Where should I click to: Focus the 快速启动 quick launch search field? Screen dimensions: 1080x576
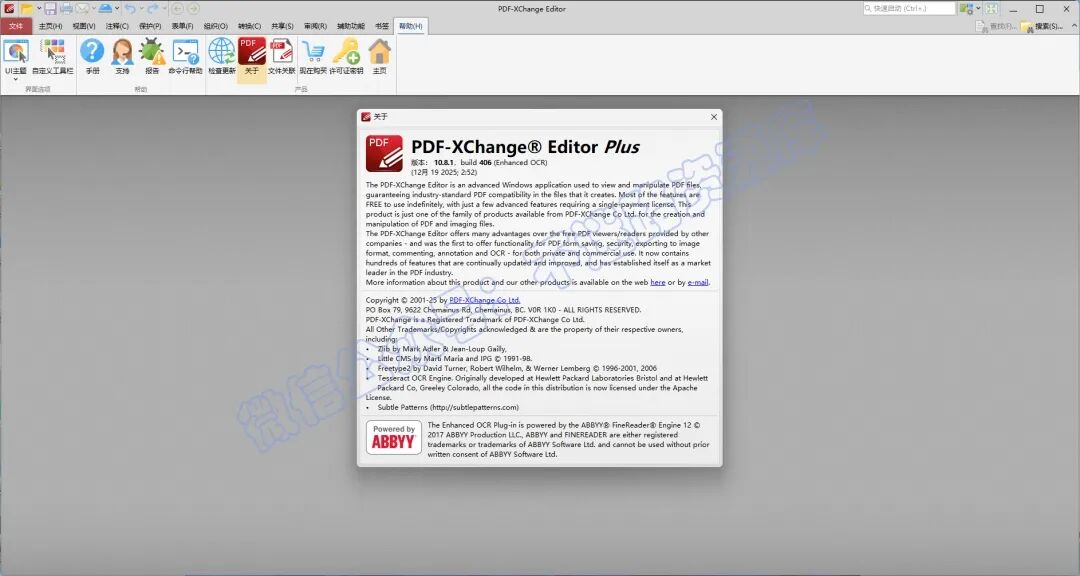click(909, 8)
